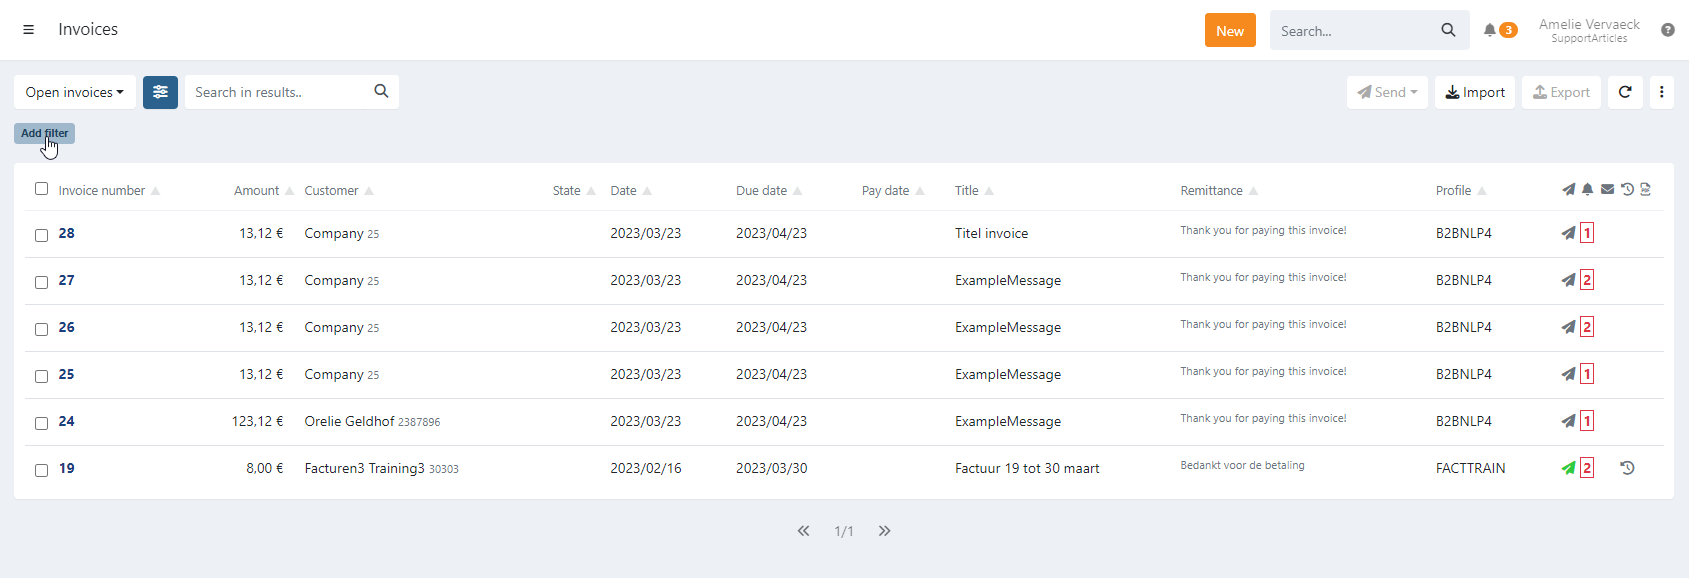Go to the next page of results

pos(884,531)
